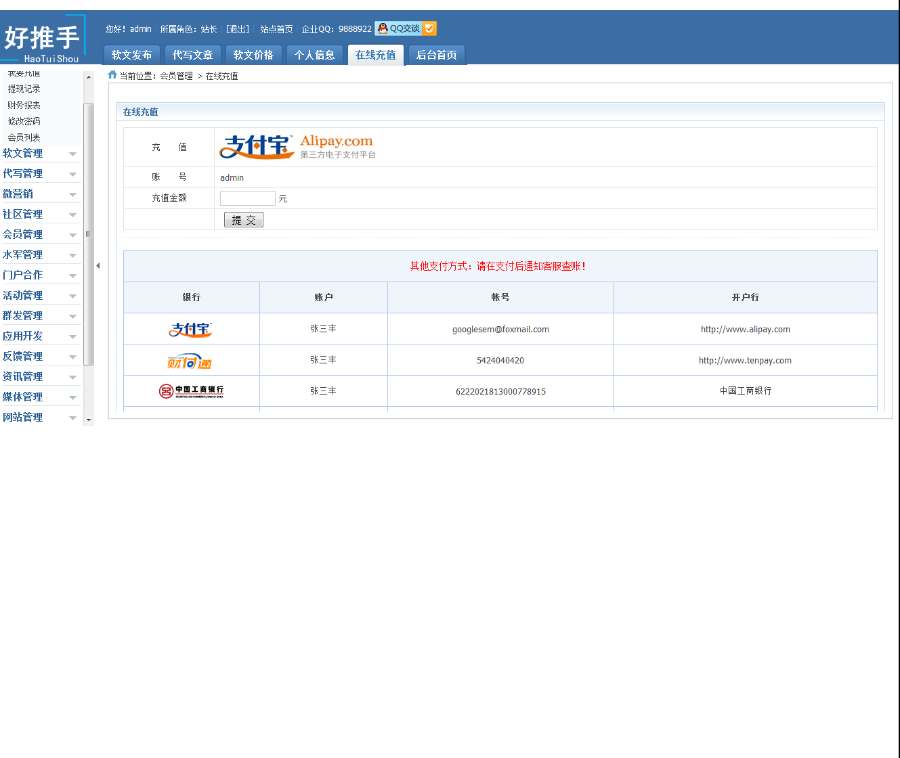Click the 好推手 site logo

(42, 40)
